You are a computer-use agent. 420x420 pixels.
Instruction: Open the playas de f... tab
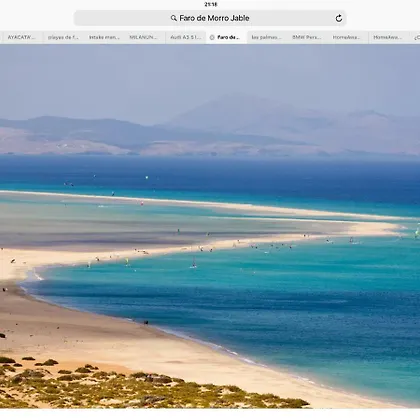[63, 37]
